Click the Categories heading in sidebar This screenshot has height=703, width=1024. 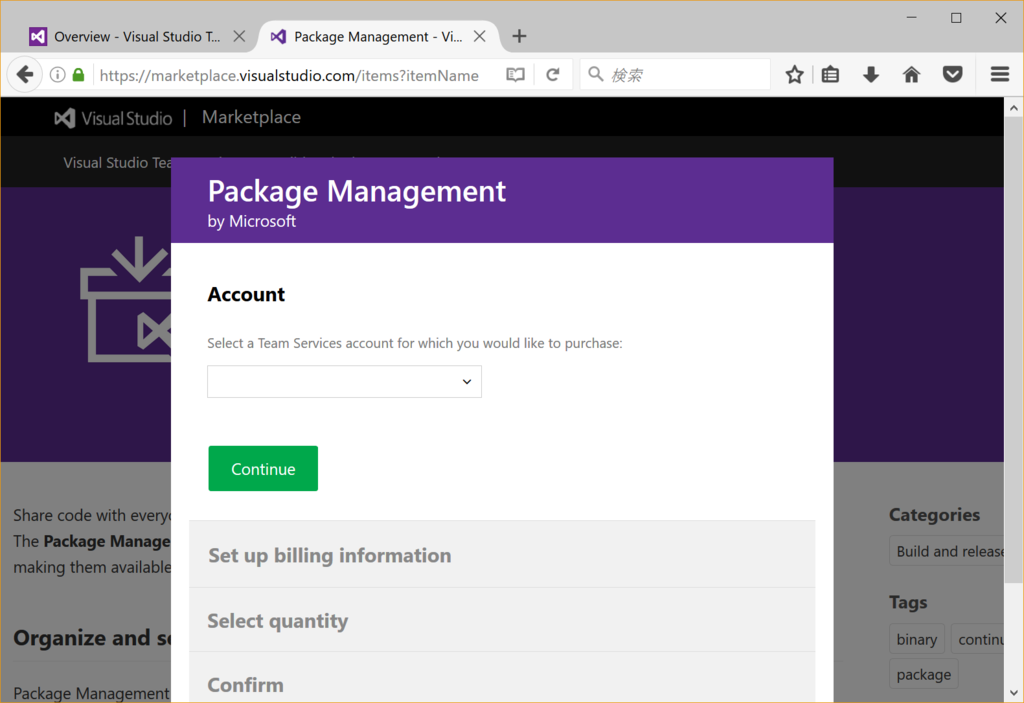[x=935, y=515]
